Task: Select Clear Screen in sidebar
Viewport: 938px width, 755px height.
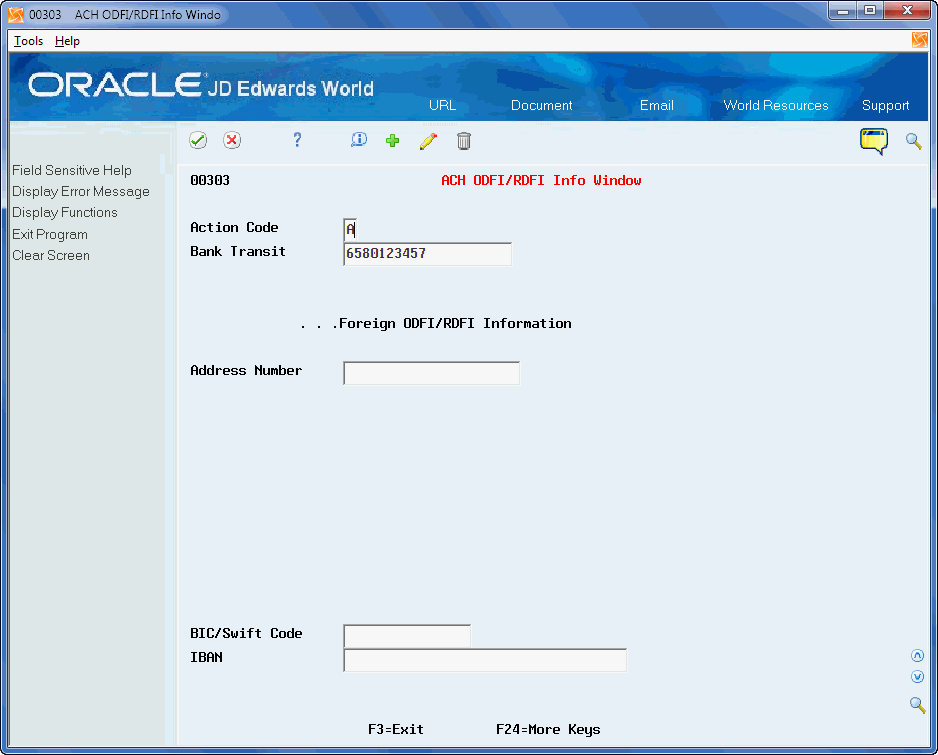Action: [x=51, y=255]
